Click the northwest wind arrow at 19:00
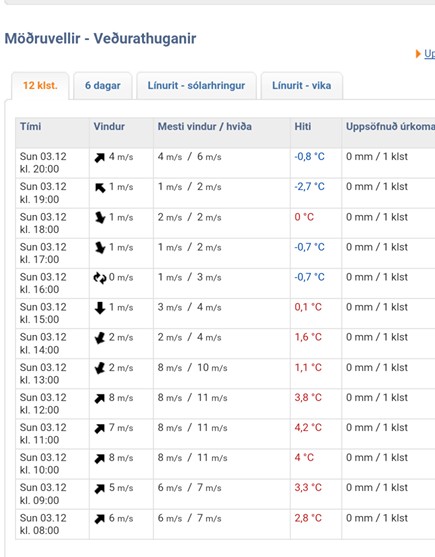The height and width of the screenshot is (557, 435). point(100,188)
